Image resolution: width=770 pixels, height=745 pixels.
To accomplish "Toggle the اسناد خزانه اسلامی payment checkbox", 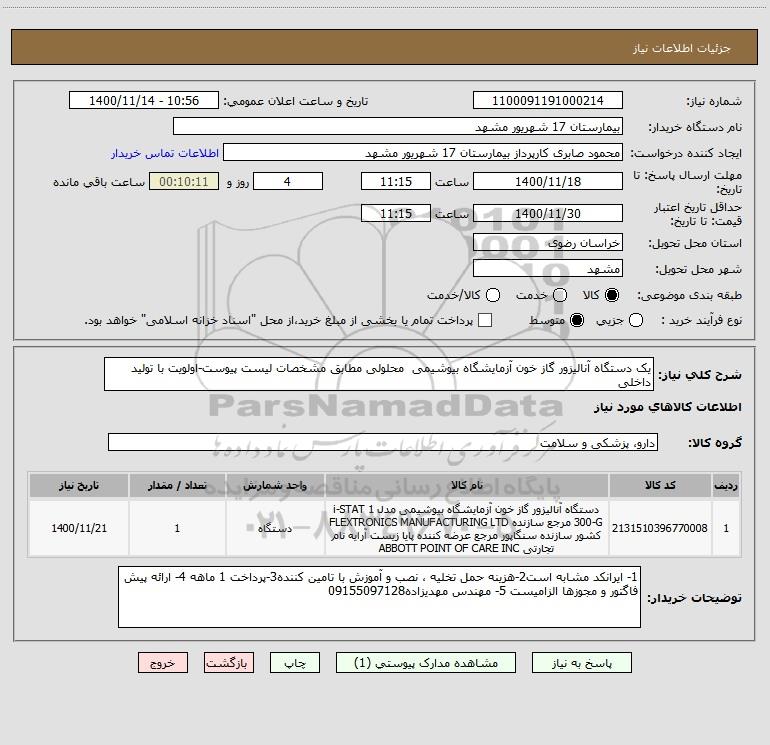I will pos(485,320).
